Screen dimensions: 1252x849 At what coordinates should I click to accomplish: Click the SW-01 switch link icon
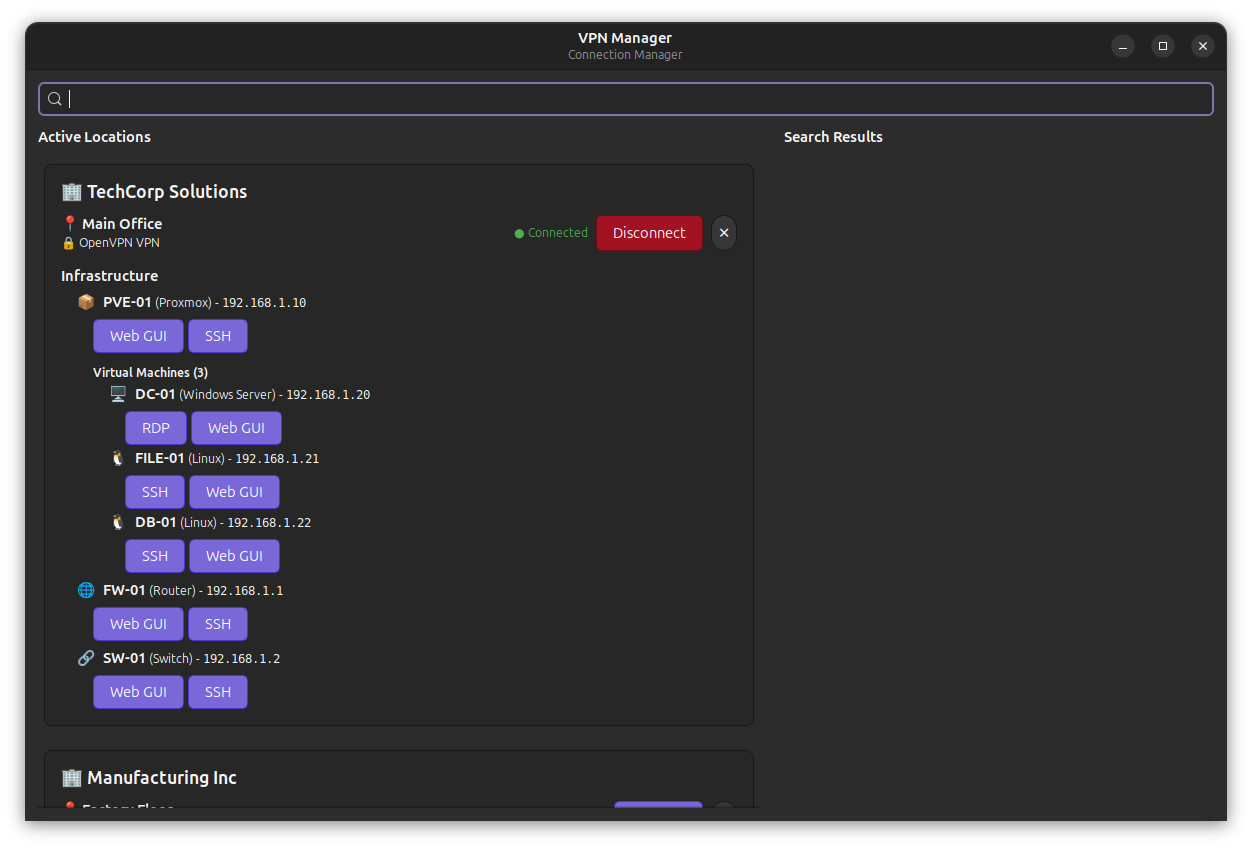click(86, 658)
